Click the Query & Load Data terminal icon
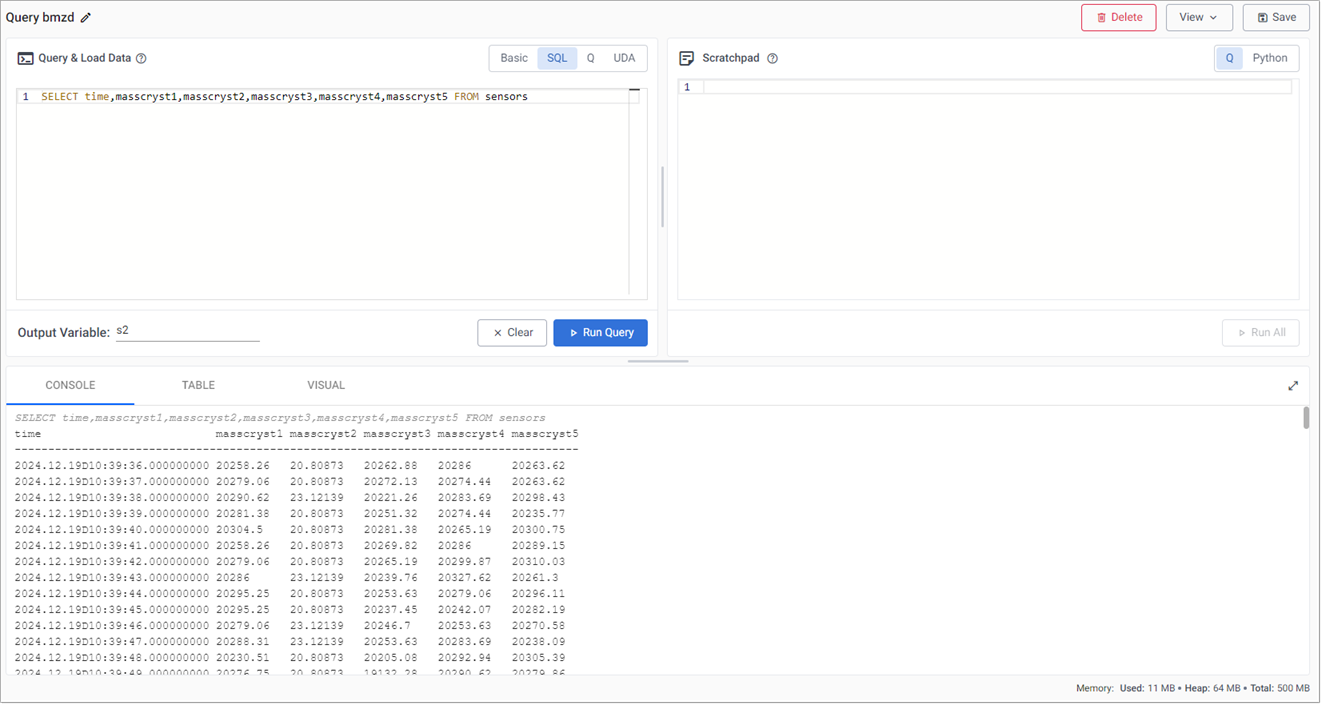 coord(25,58)
